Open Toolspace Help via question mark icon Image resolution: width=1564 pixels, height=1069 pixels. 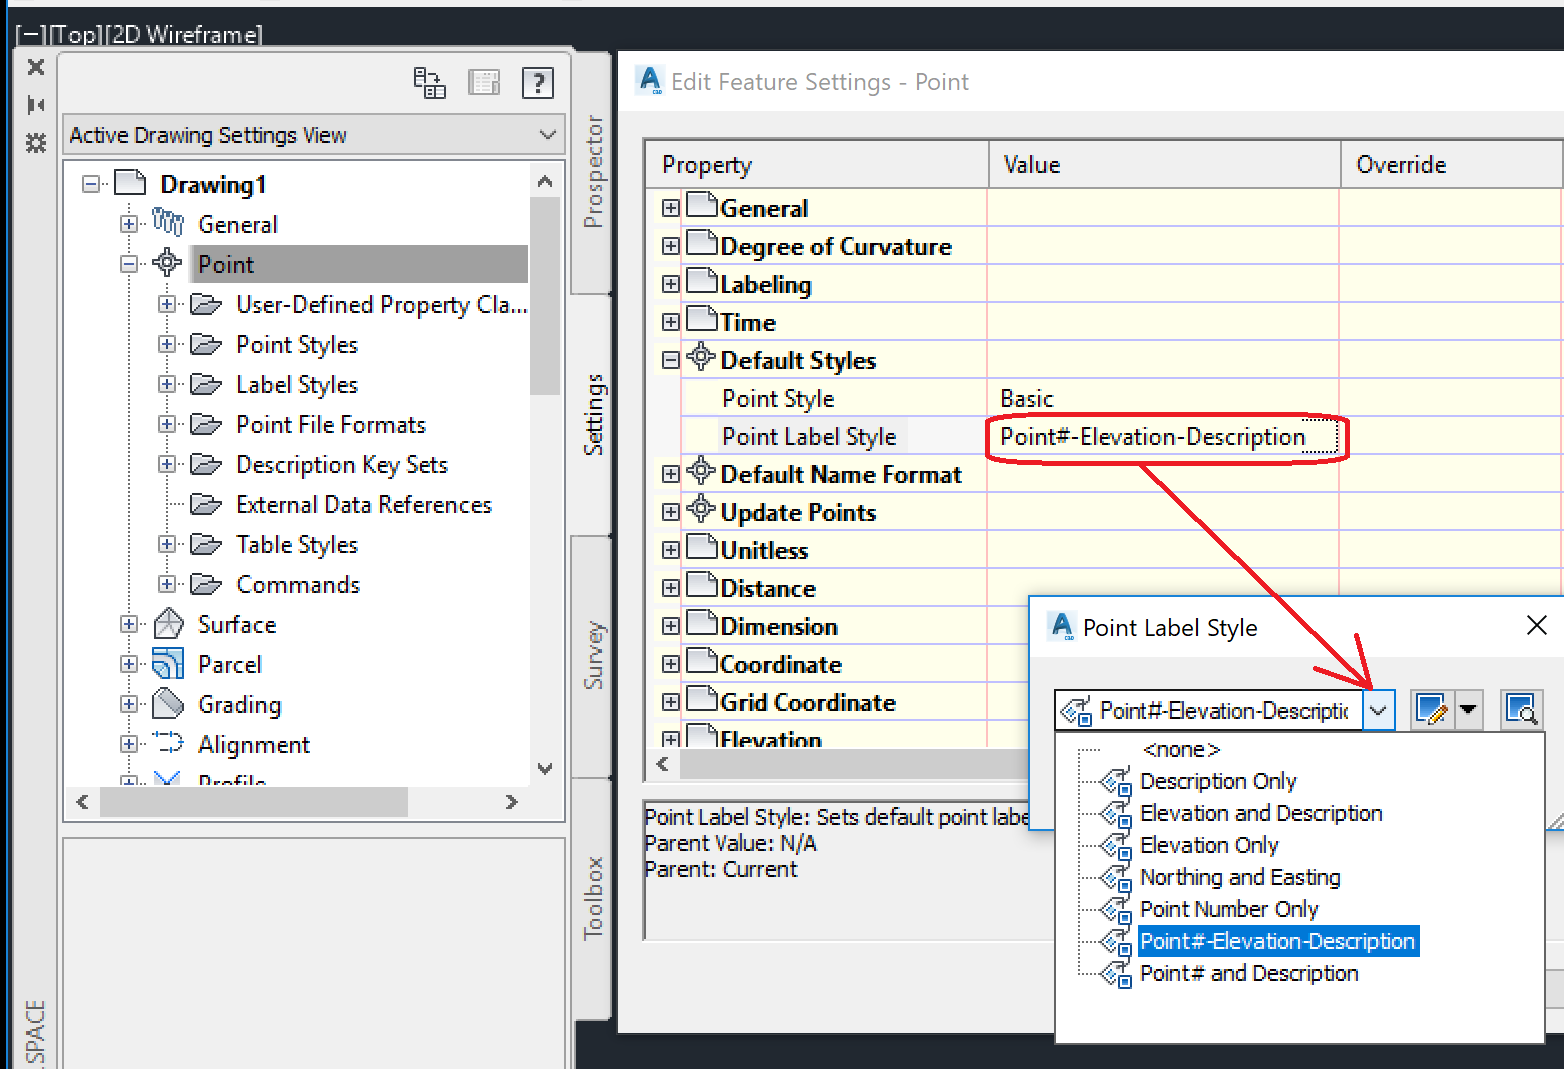coord(538,83)
